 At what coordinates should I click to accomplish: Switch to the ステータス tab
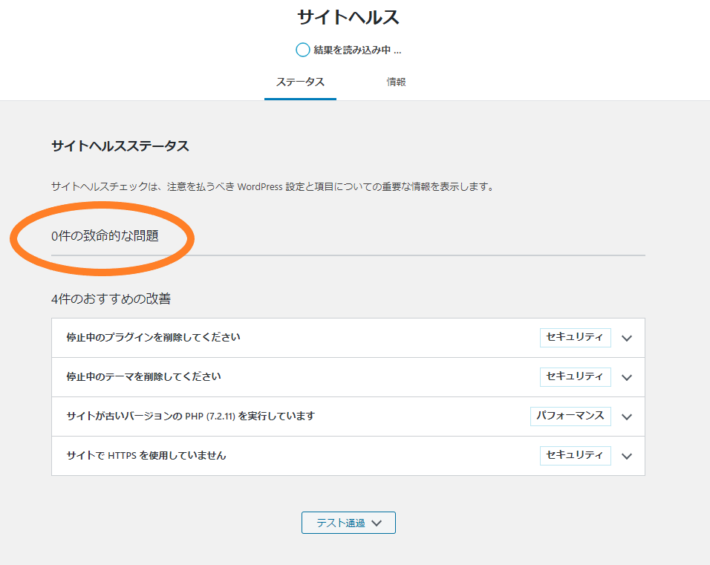300,82
